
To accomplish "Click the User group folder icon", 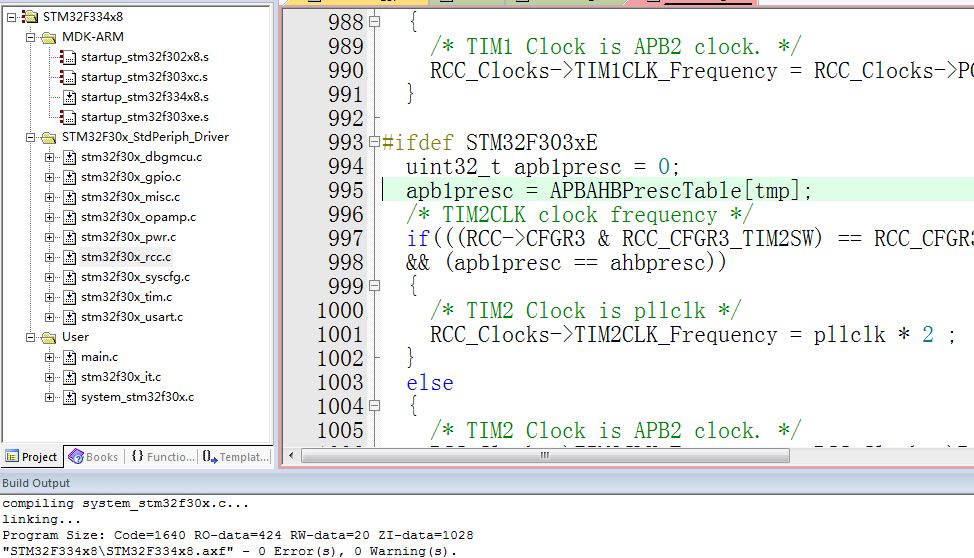I will coord(49,337).
